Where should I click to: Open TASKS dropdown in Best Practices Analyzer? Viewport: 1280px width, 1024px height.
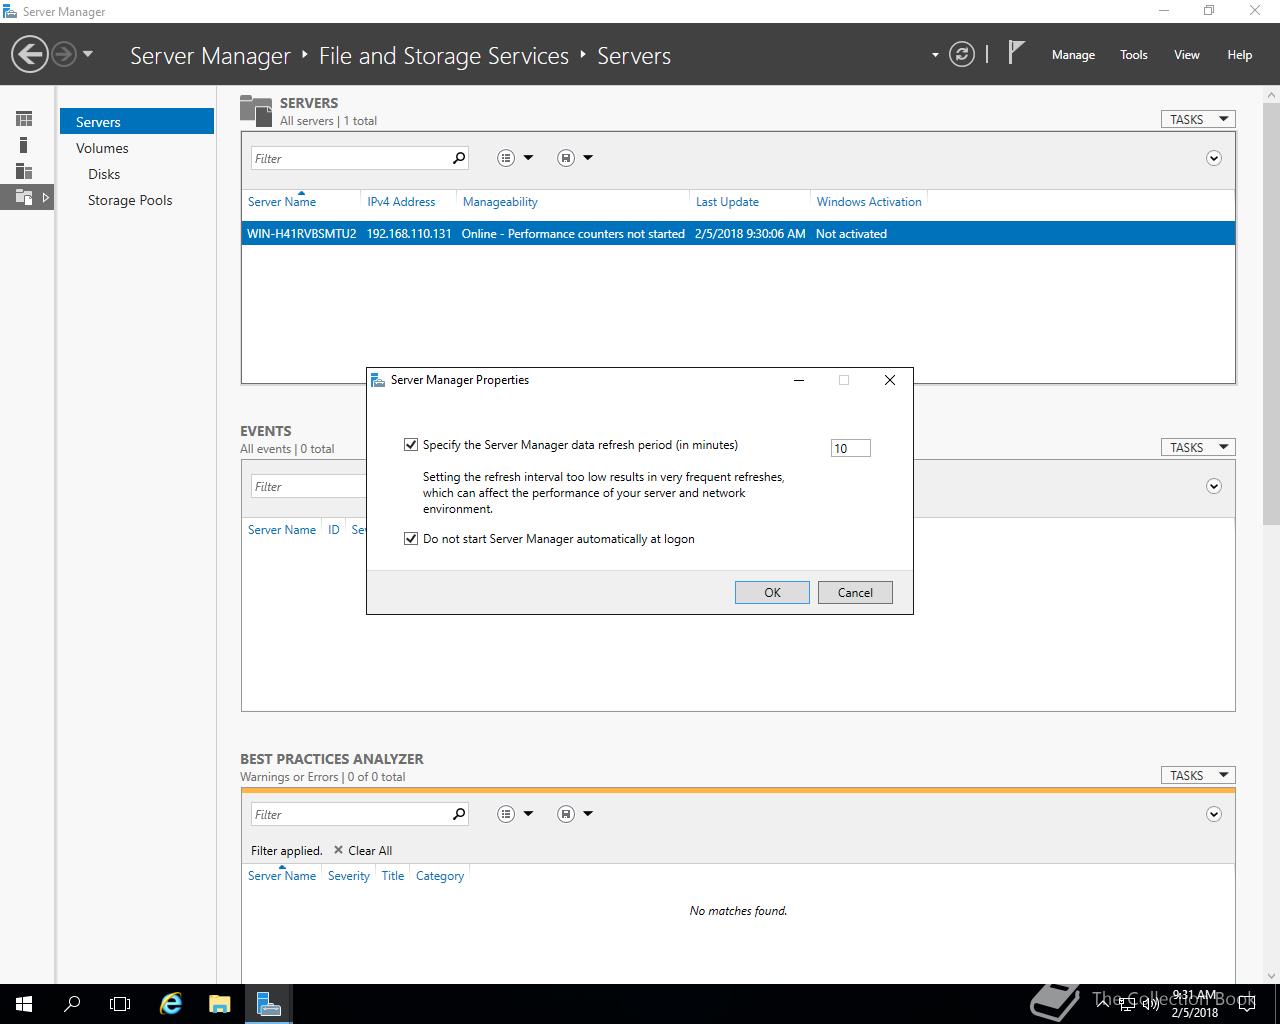coord(1198,775)
